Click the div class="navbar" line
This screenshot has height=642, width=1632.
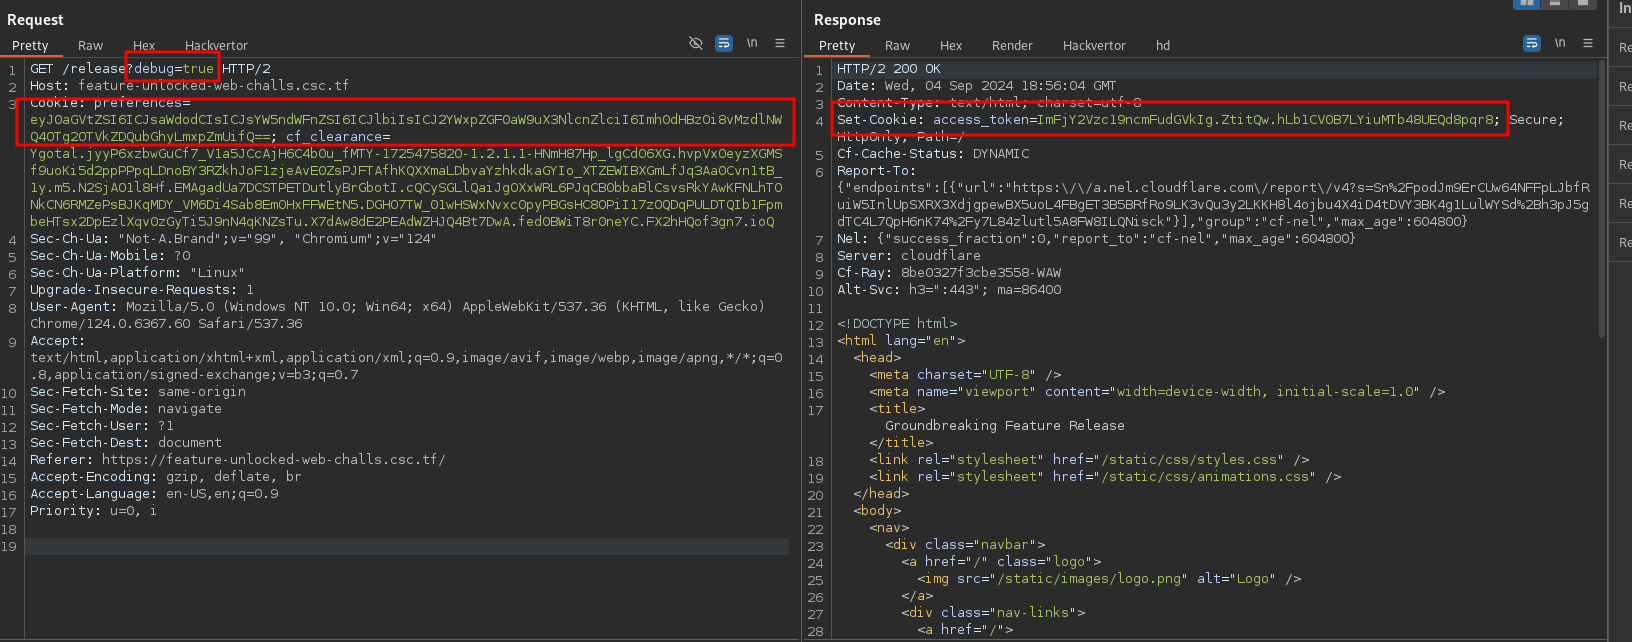(965, 545)
